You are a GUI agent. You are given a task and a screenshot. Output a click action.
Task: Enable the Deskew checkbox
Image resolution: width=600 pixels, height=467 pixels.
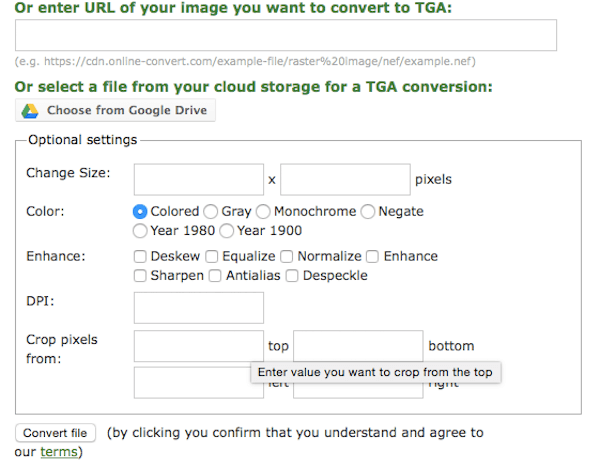point(141,256)
